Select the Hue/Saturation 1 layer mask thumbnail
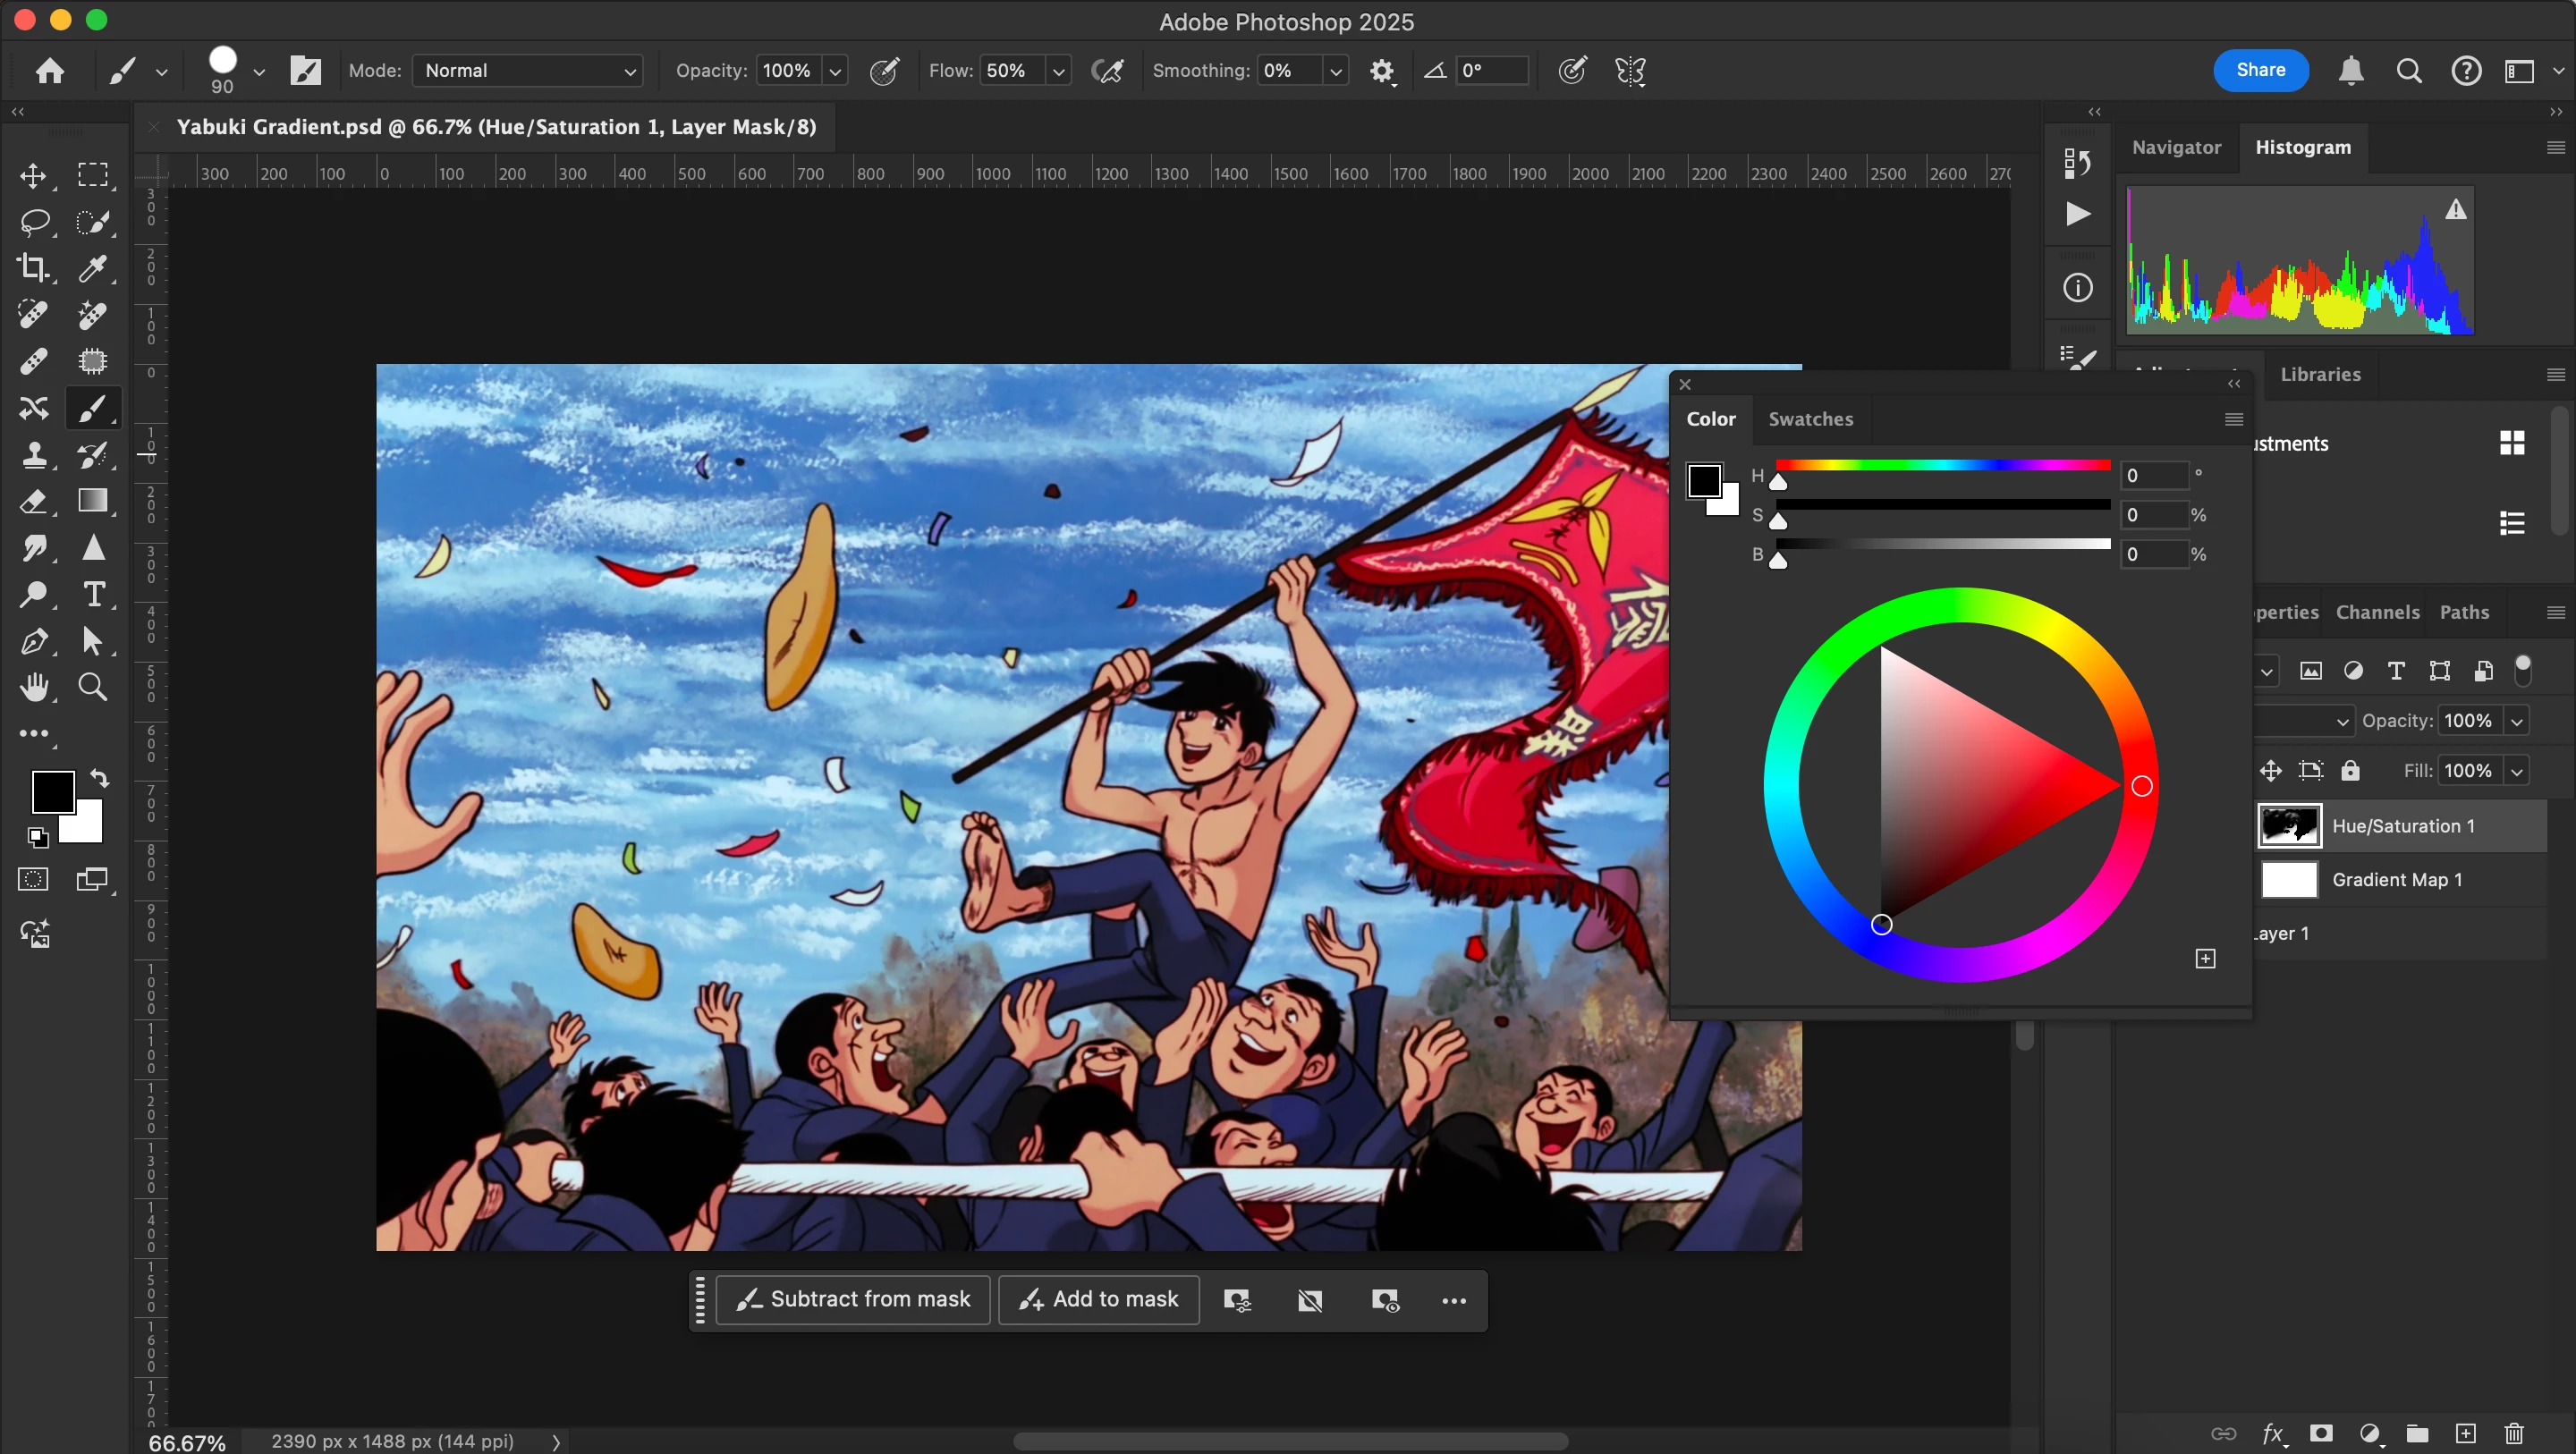The width and height of the screenshot is (2576, 1454). 2289,826
